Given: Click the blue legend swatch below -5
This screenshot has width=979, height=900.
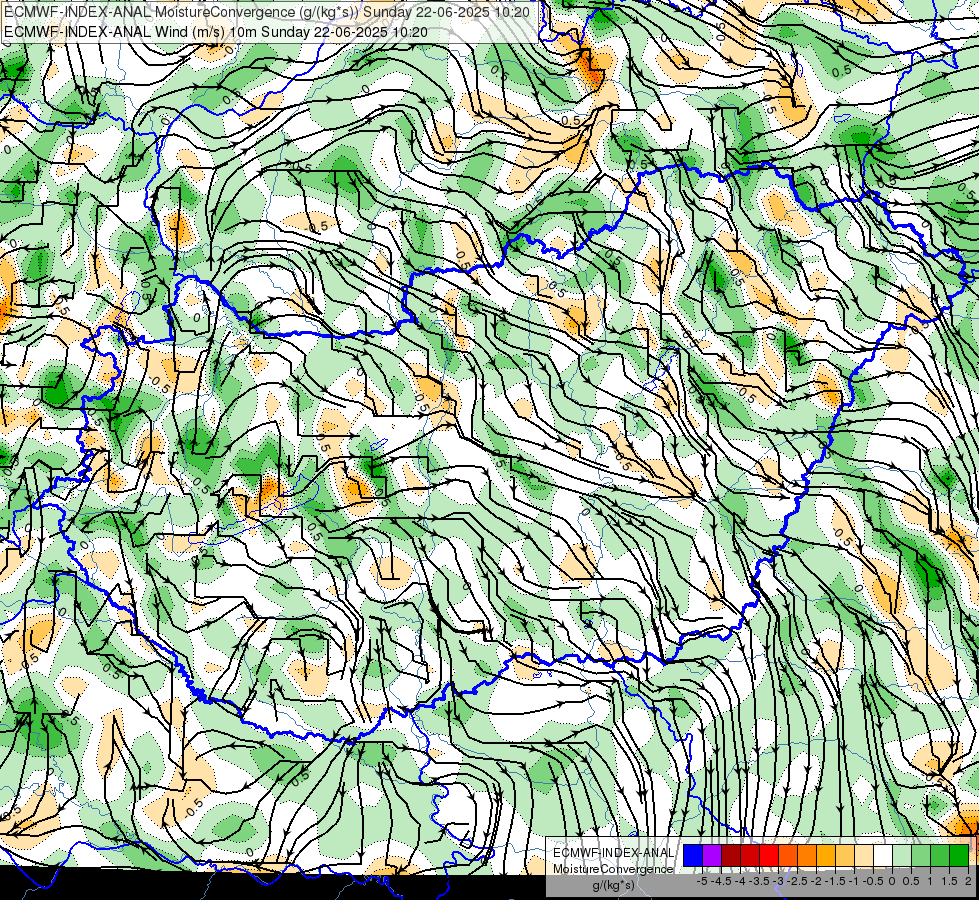Looking at the screenshot, I should pos(693,855).
